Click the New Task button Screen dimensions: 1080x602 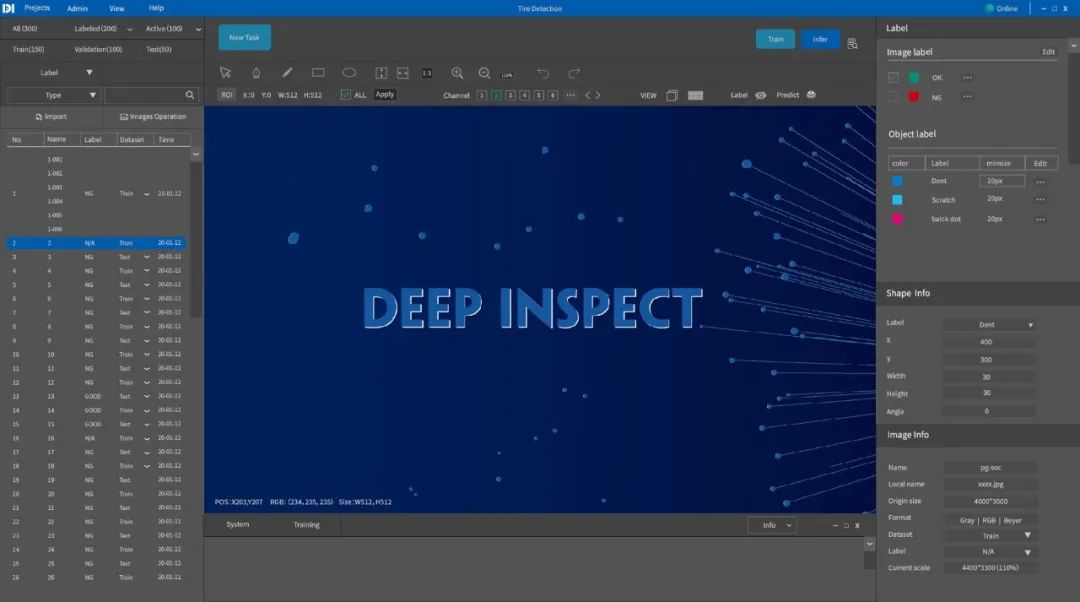[244, 38]
